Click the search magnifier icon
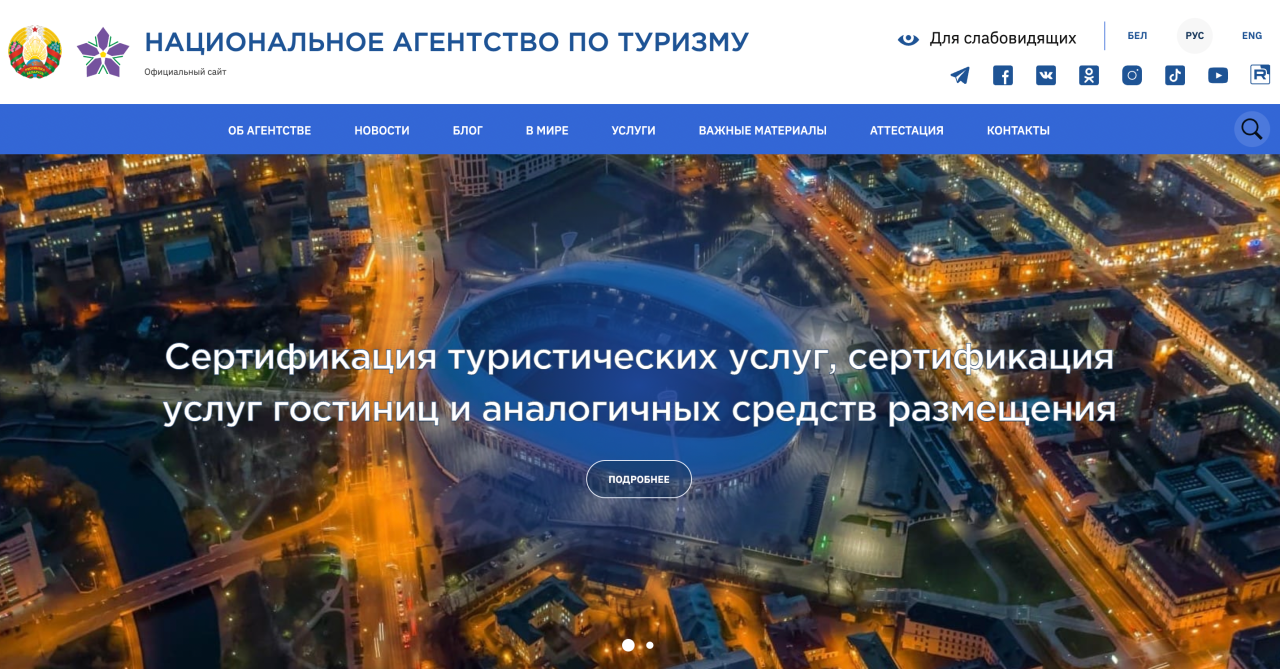This screenshot has width=1280, height=669. point(1250,128)
